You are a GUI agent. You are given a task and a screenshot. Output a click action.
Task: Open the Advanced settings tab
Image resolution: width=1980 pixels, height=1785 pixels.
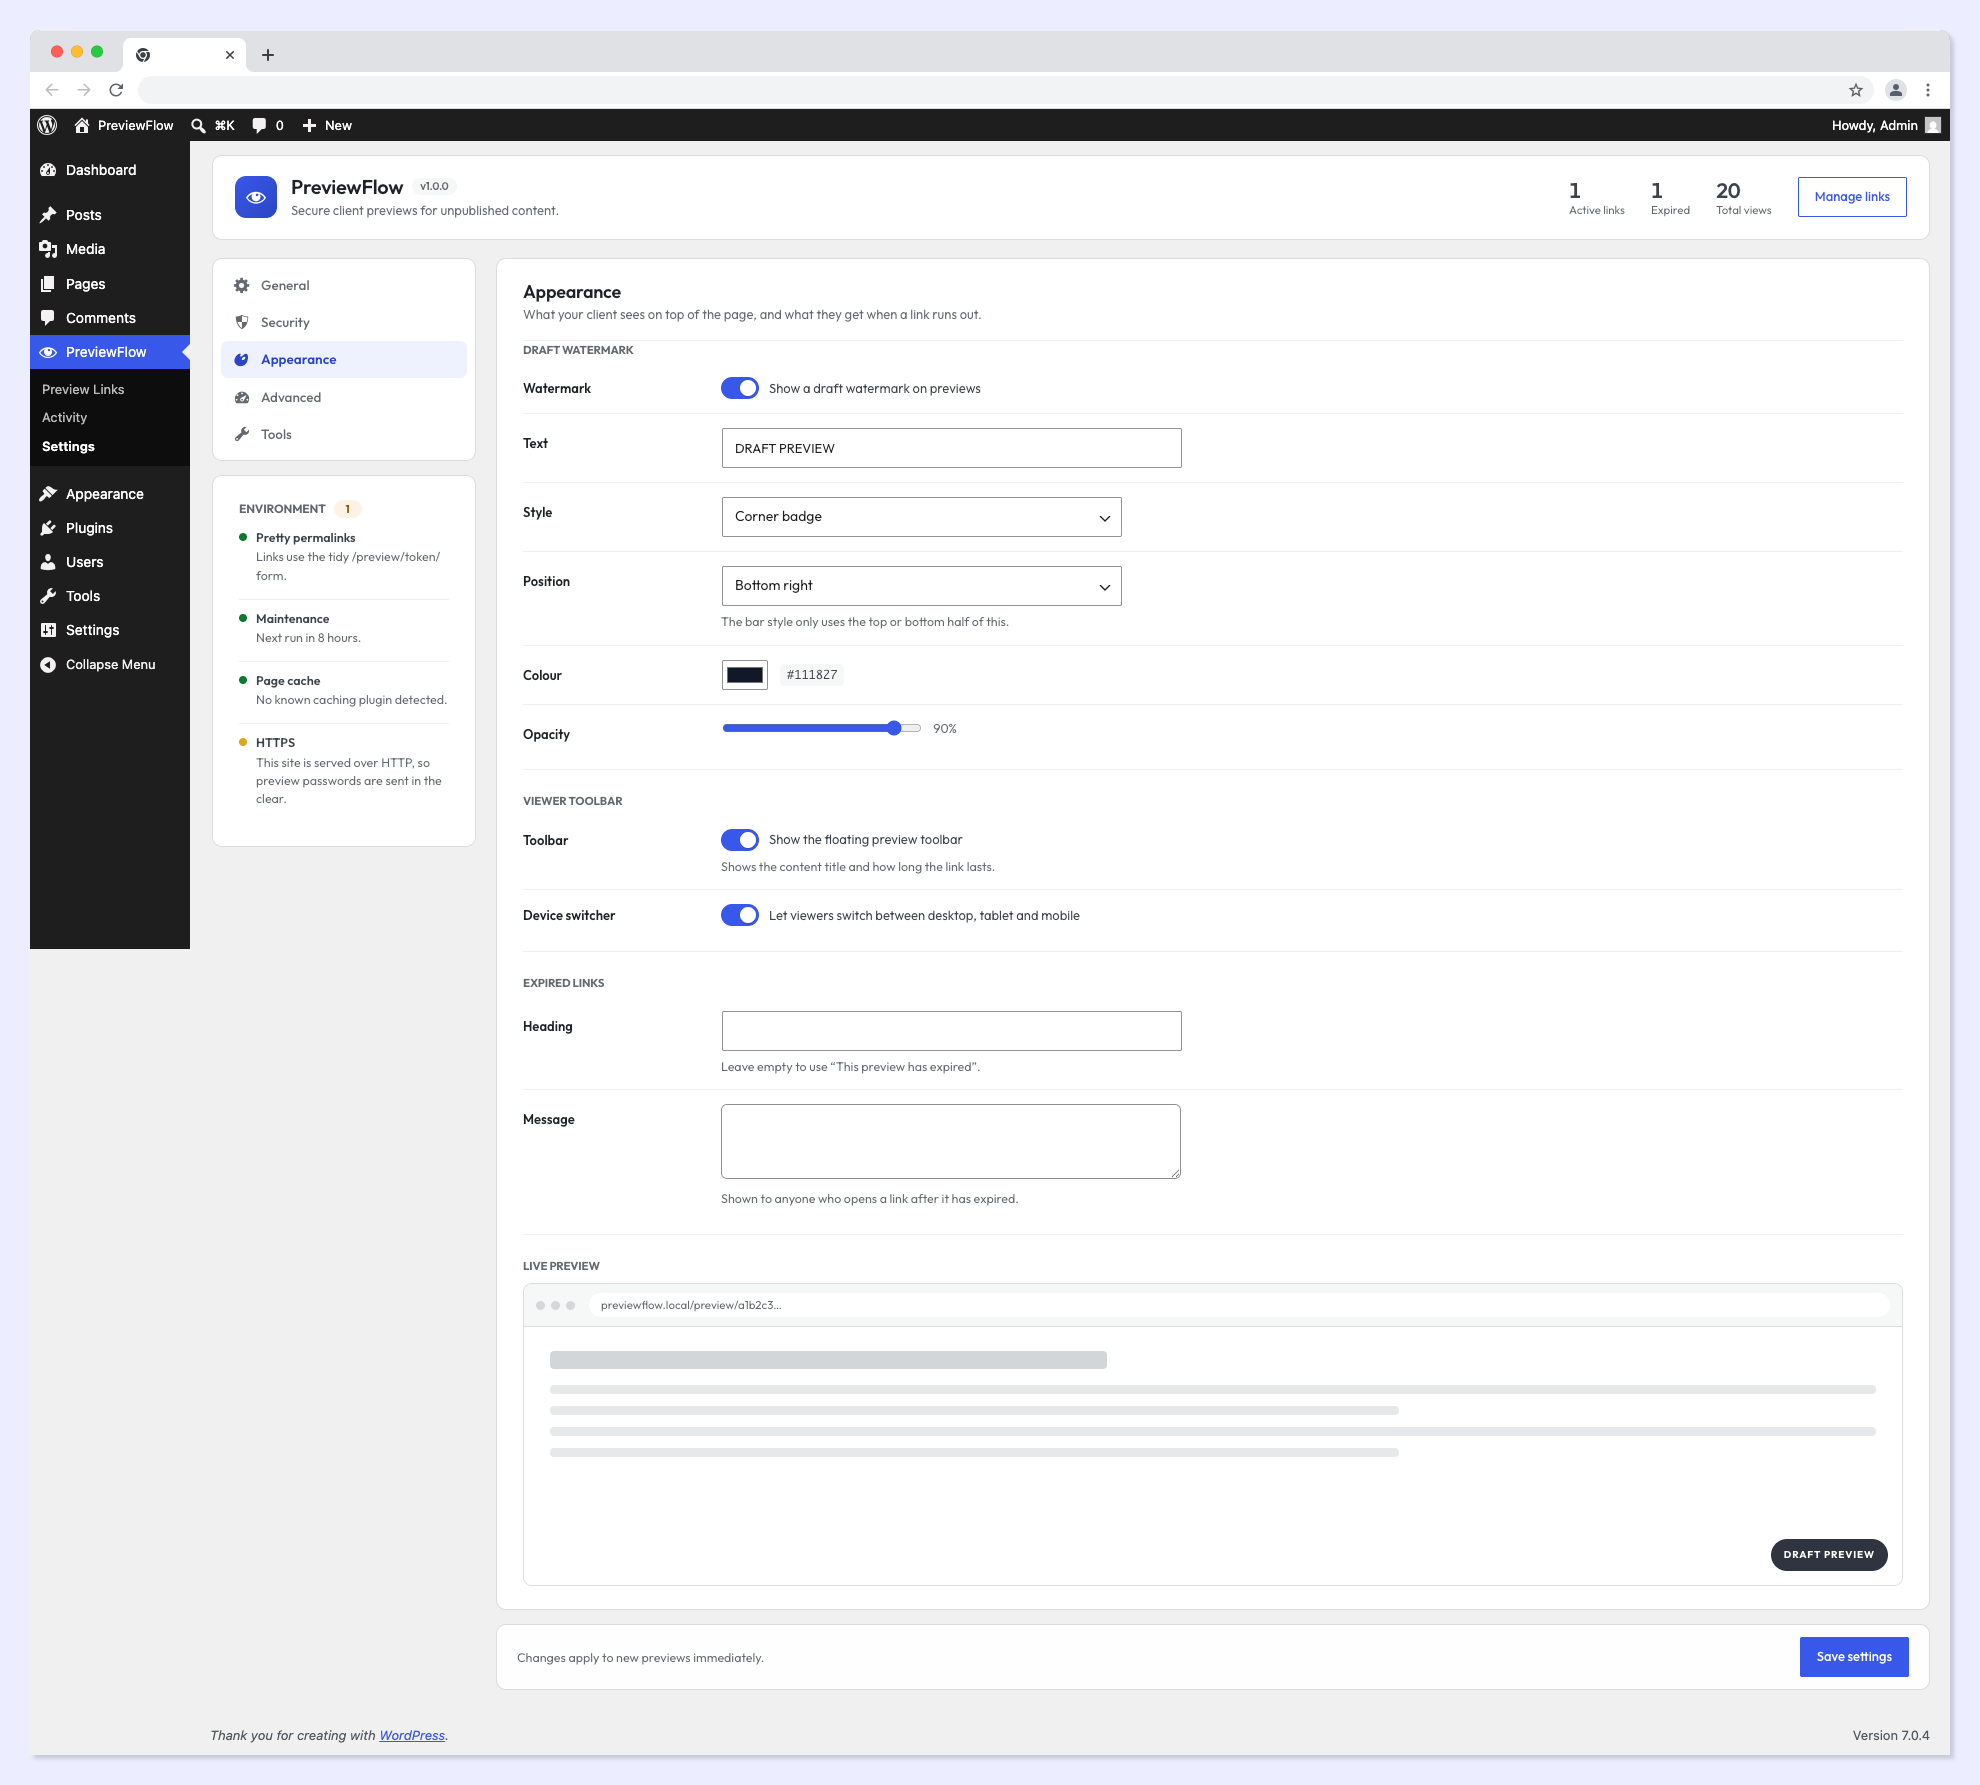[344, 397]
